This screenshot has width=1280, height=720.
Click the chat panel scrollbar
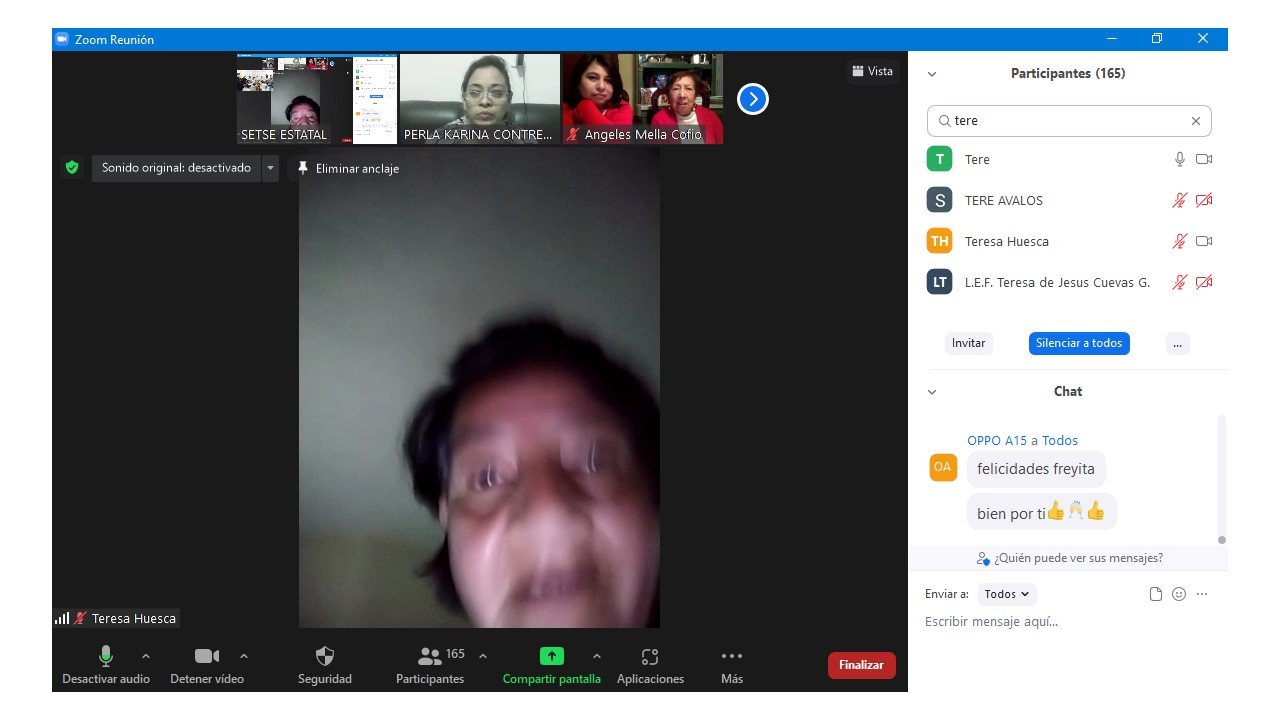(1221, 480)
